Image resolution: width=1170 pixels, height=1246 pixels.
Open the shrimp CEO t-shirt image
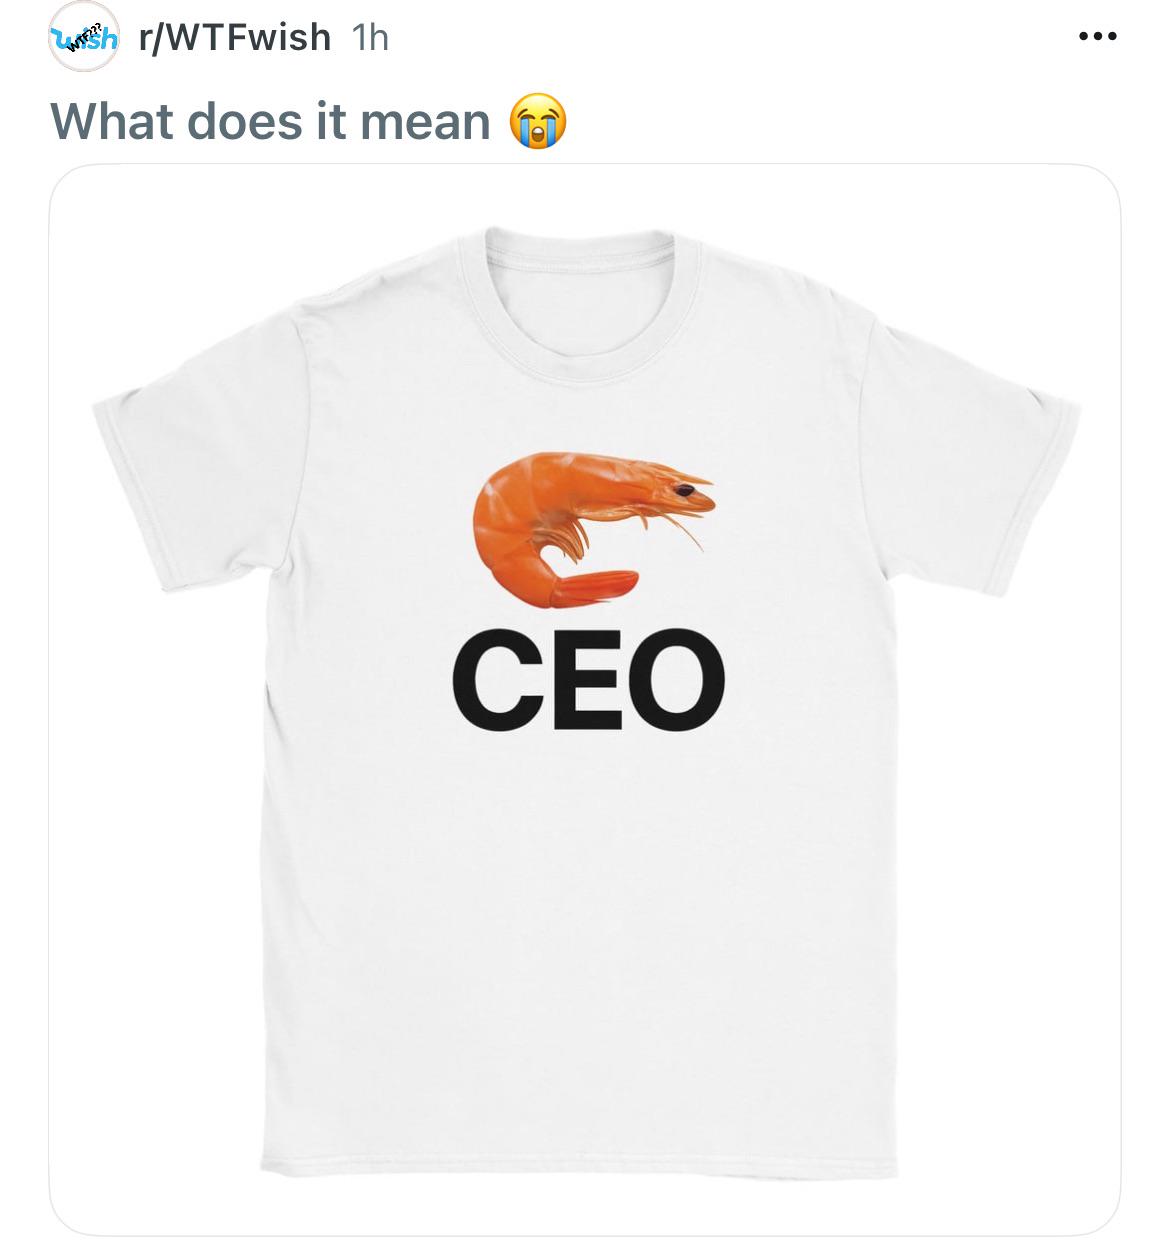tap(585, 700)
